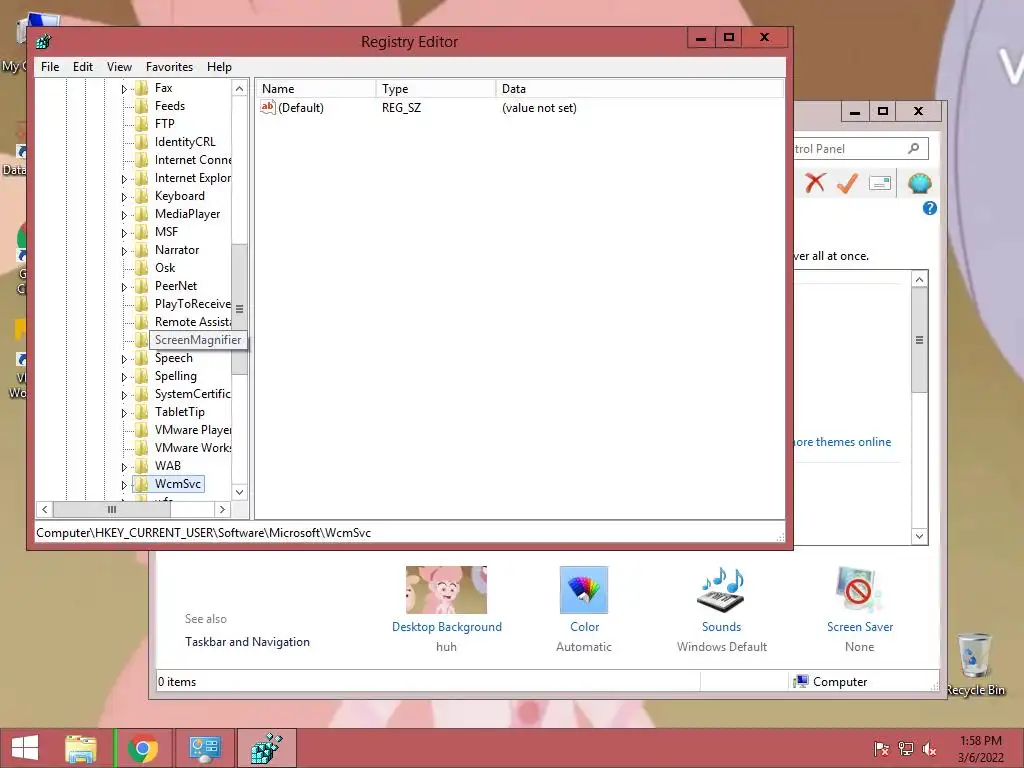1024x768 pixels.
Task: Click the Name column header
Action: [315, 89]
